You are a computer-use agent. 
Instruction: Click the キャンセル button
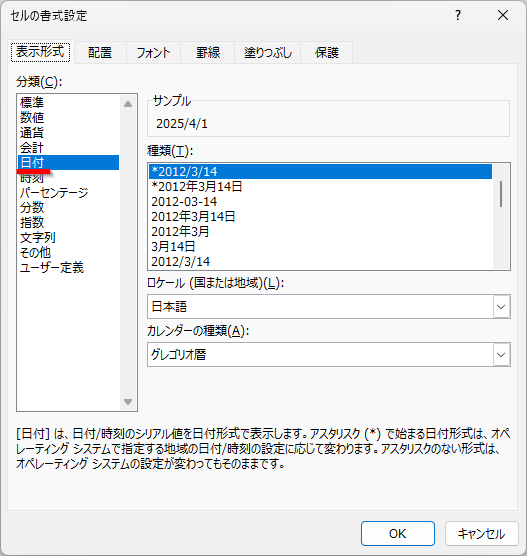click(481, 533)
